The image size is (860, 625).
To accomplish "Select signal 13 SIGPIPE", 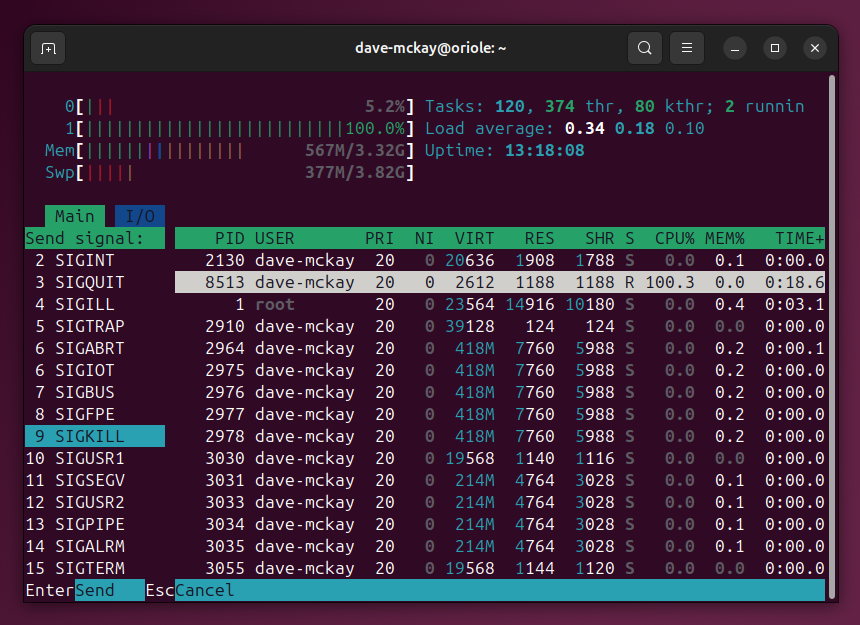I will [95, 524].
